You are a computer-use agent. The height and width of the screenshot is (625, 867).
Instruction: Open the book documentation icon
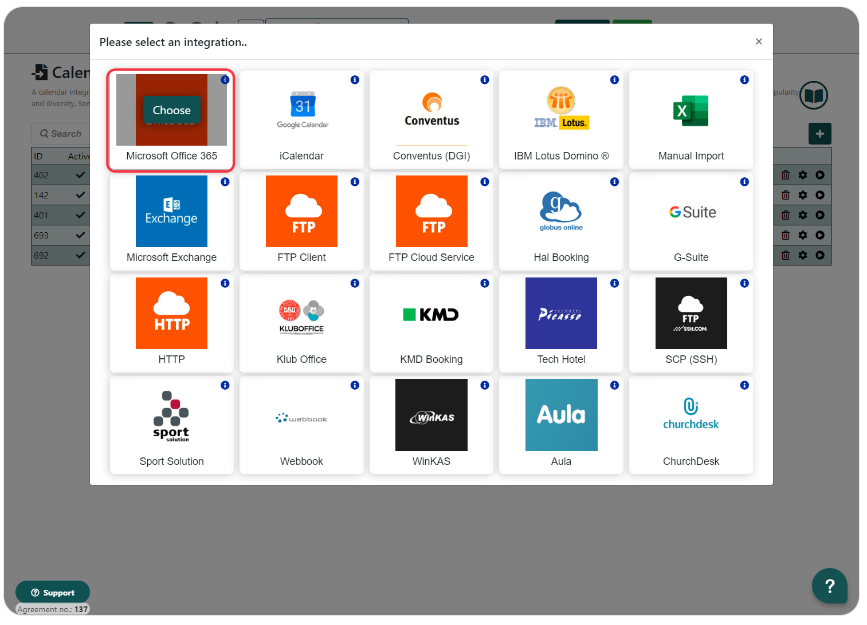[813, 95]
